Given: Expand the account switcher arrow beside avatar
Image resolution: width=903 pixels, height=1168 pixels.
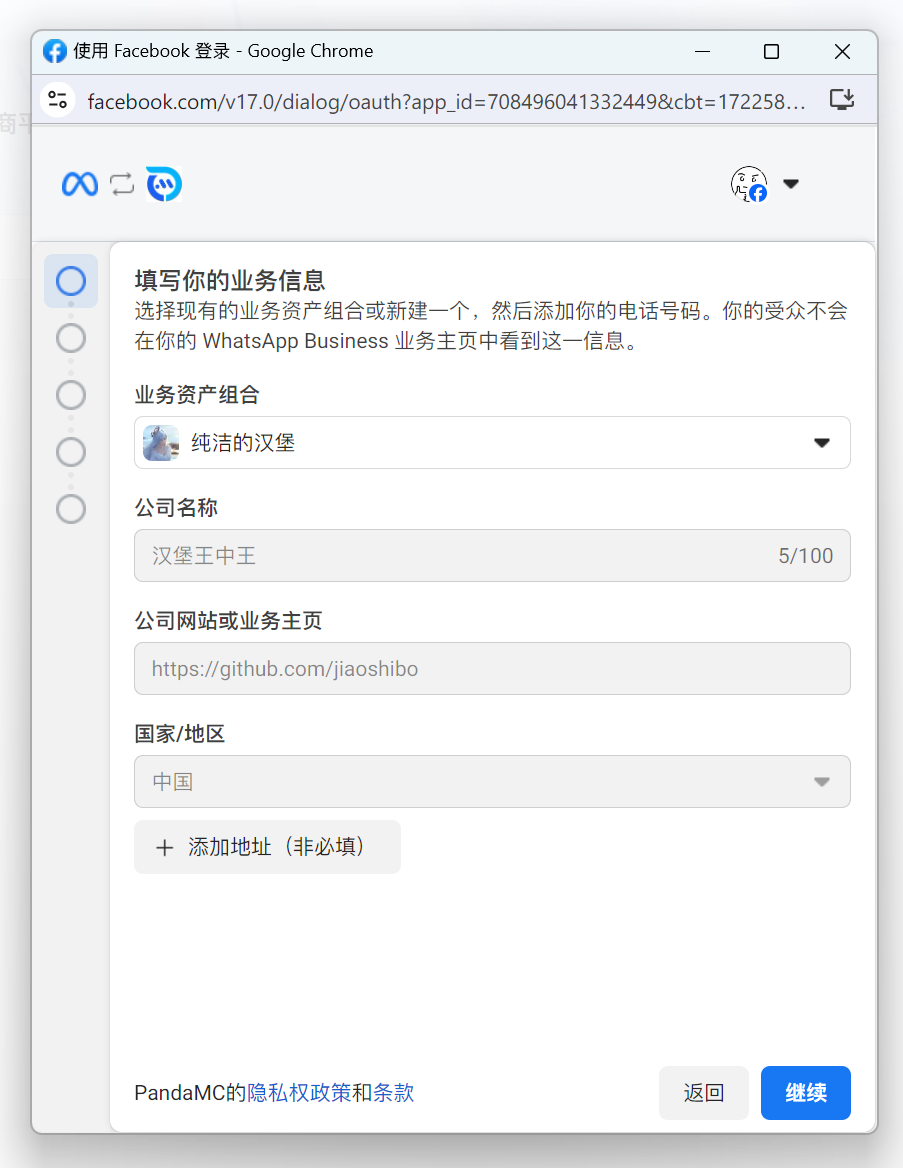Looking at the screenshot, I should (791, 184).
